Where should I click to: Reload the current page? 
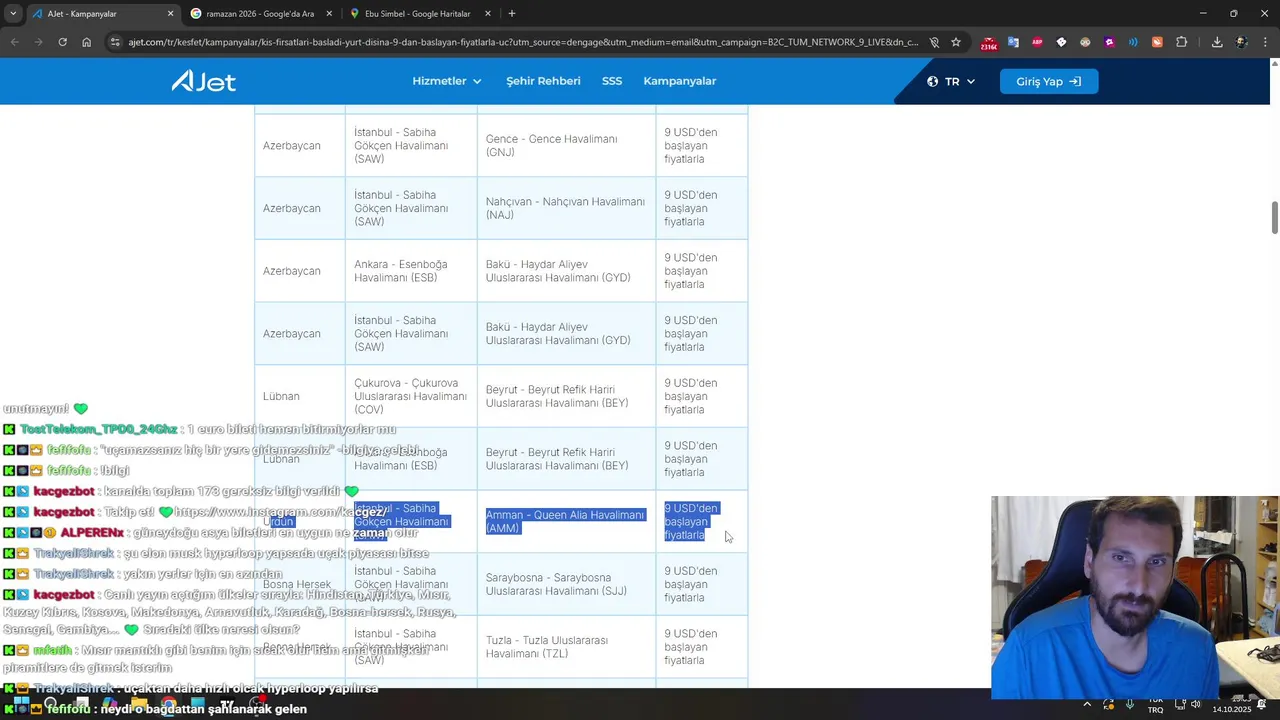point(62,42)
